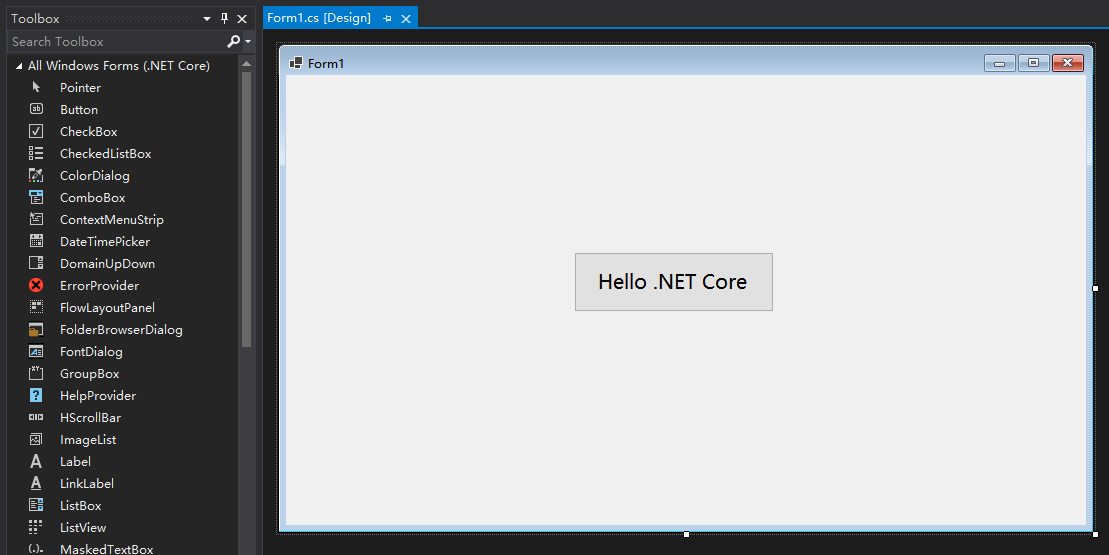
Task: Pick the ContextMenuStrip icon
Action: point(36,219)
